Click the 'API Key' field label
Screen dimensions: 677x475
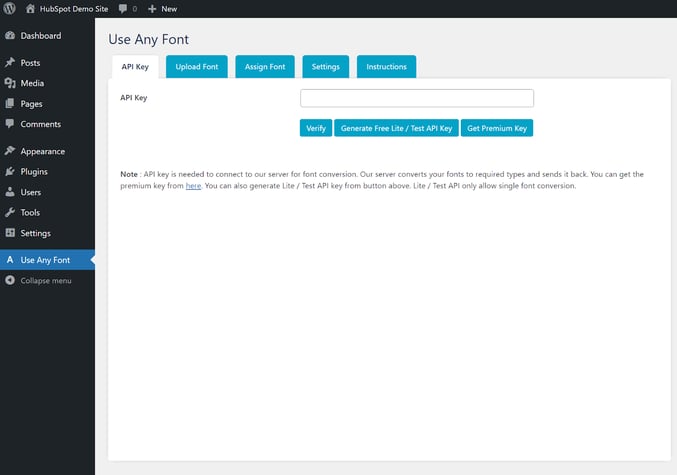134,98
